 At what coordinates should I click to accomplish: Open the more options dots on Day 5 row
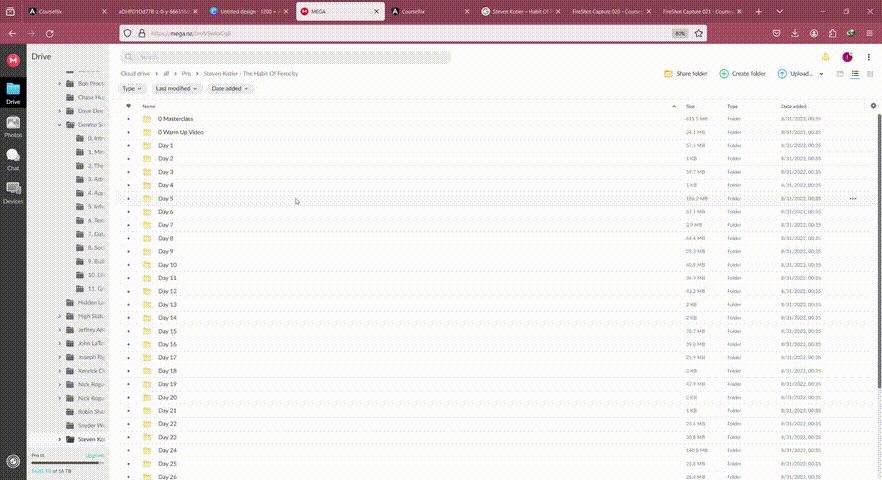pos(853,199)
